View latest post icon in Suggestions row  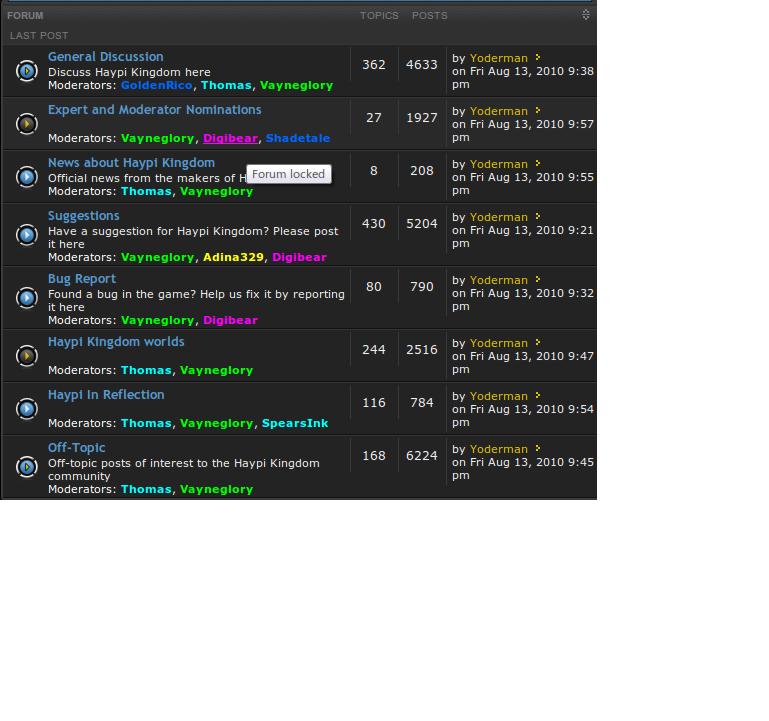coord(538,216)
